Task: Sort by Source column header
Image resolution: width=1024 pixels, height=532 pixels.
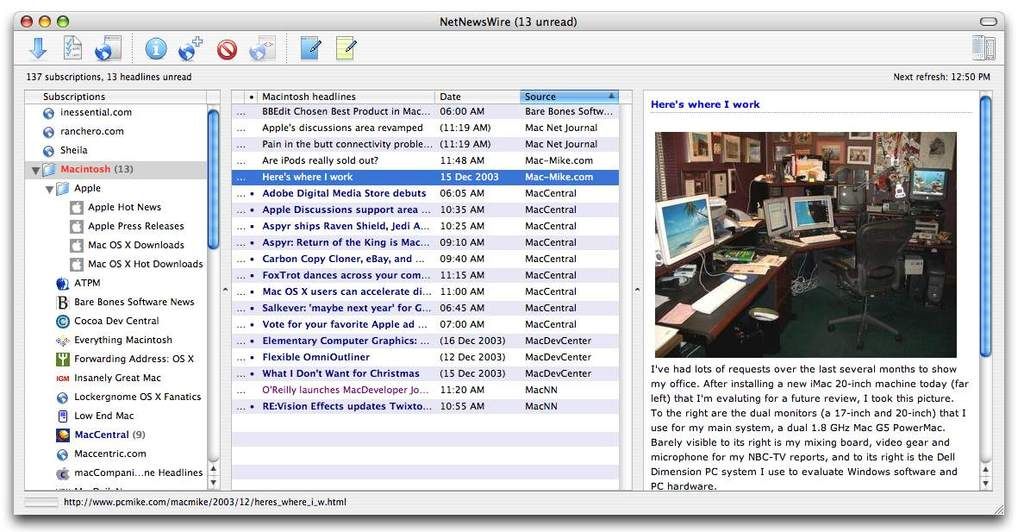Action: [x=569, y=97]
